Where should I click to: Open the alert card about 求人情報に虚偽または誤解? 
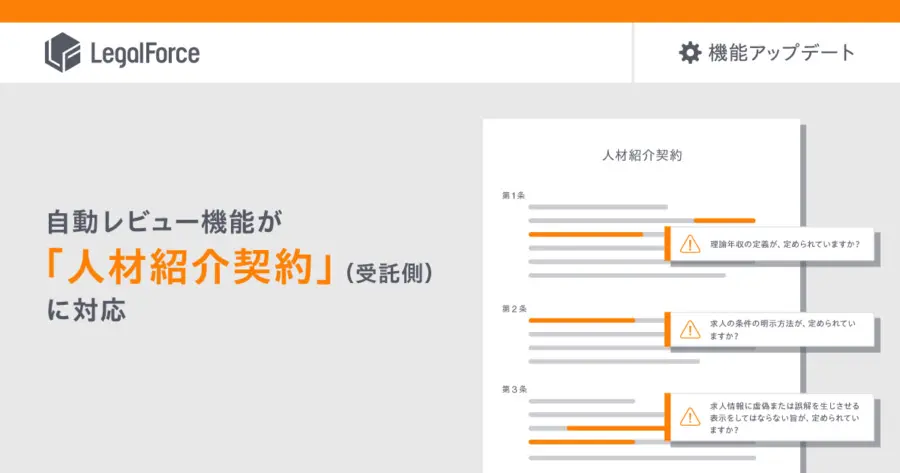pos(769,417)
